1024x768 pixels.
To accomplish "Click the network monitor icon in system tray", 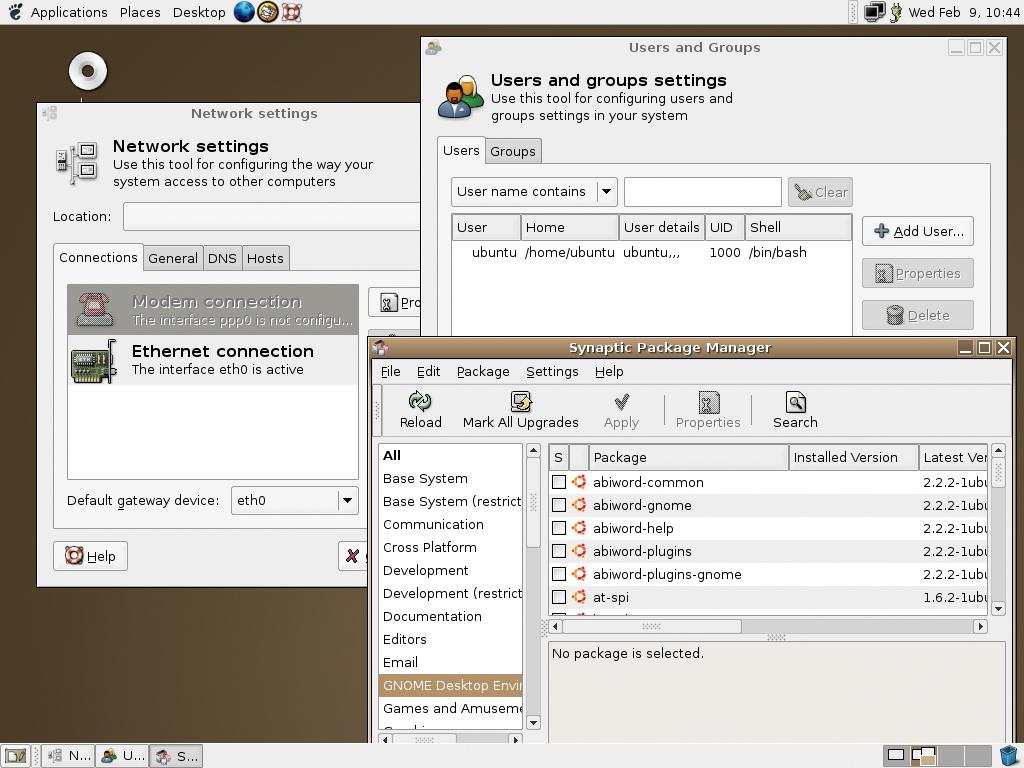I will 874,12.
